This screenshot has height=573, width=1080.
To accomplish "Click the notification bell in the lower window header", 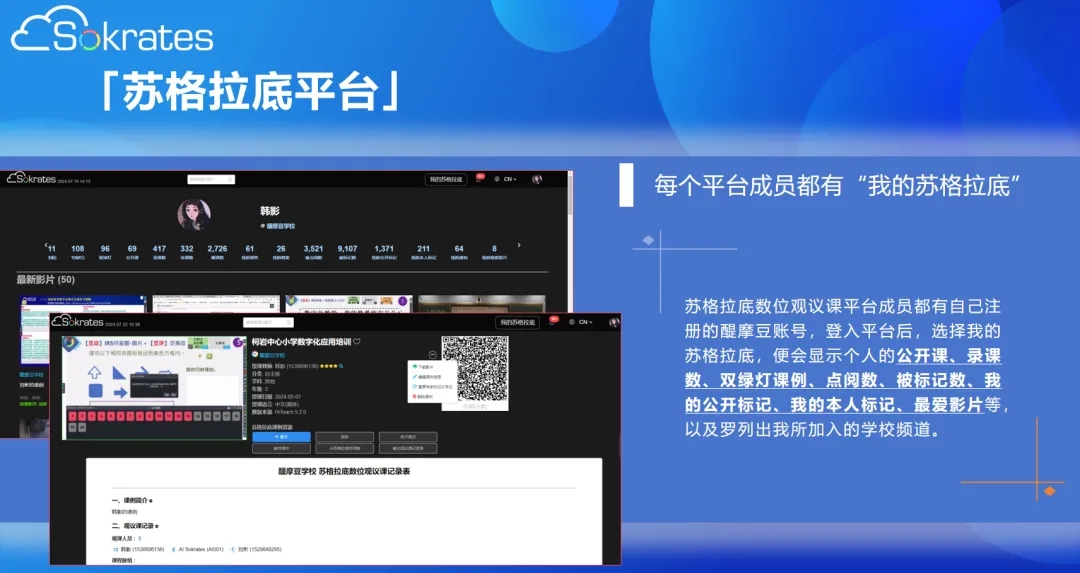I will coord(549,322).
